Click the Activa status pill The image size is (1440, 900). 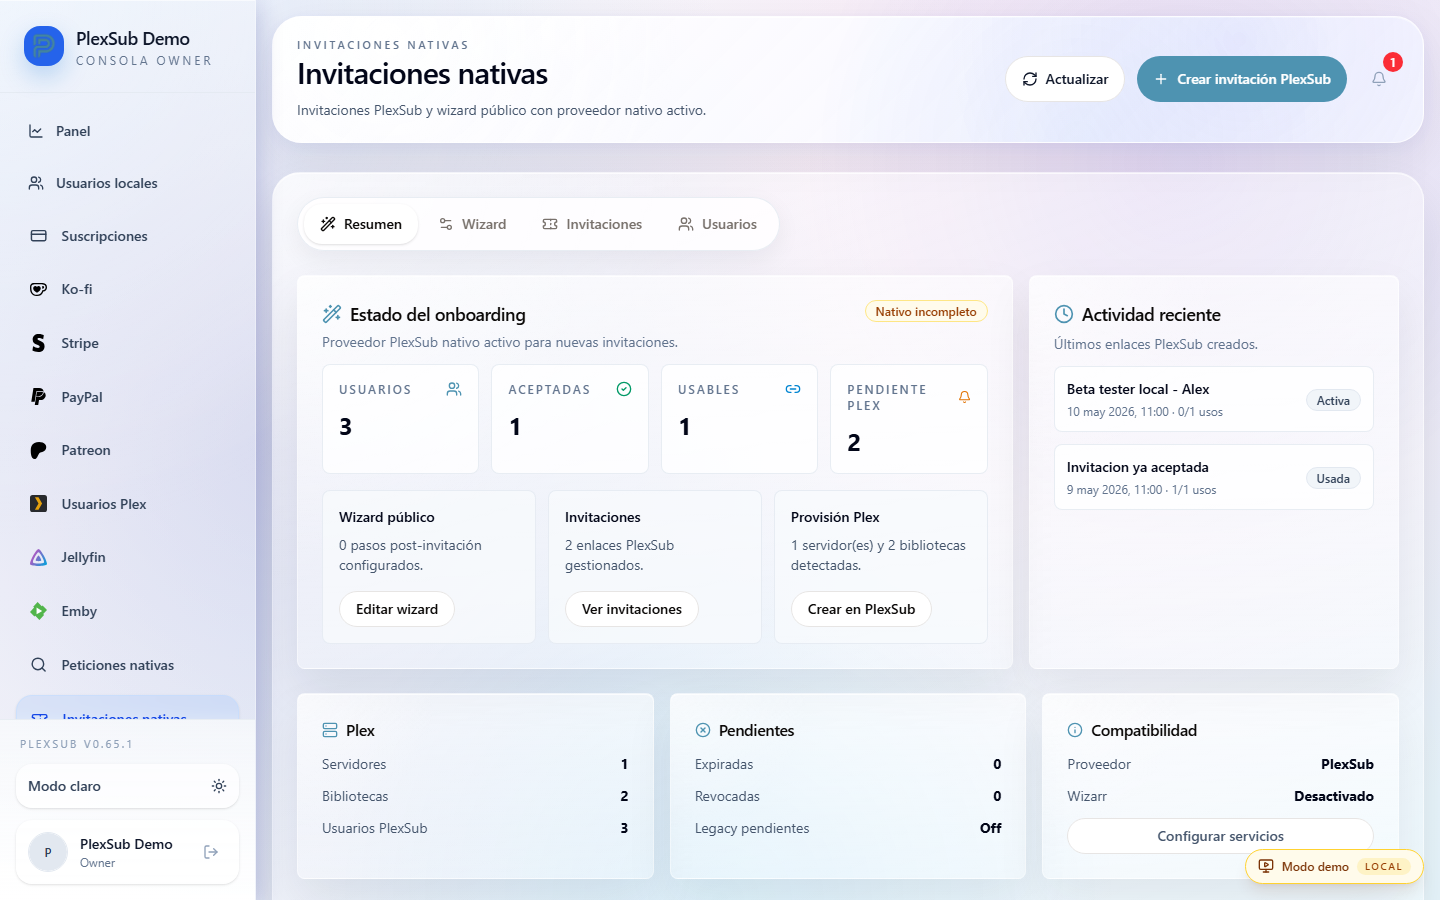1333,400
